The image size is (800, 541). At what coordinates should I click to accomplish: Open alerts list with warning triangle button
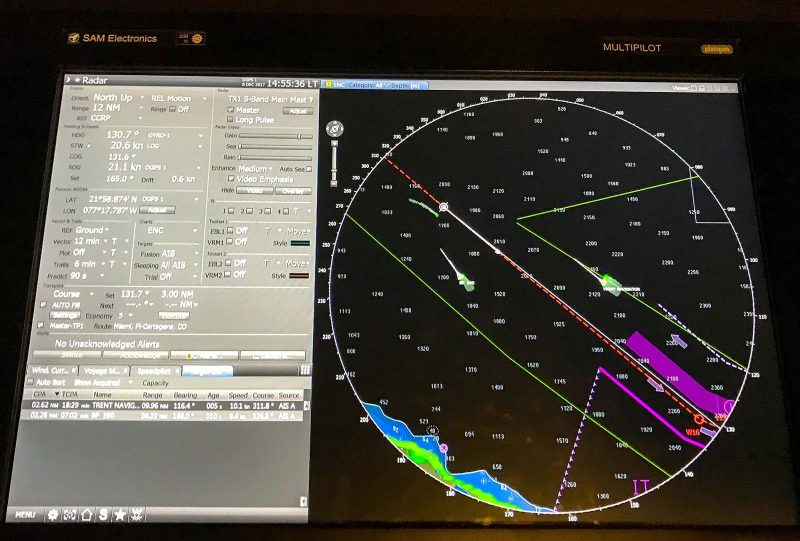click(x=204, y=355)
